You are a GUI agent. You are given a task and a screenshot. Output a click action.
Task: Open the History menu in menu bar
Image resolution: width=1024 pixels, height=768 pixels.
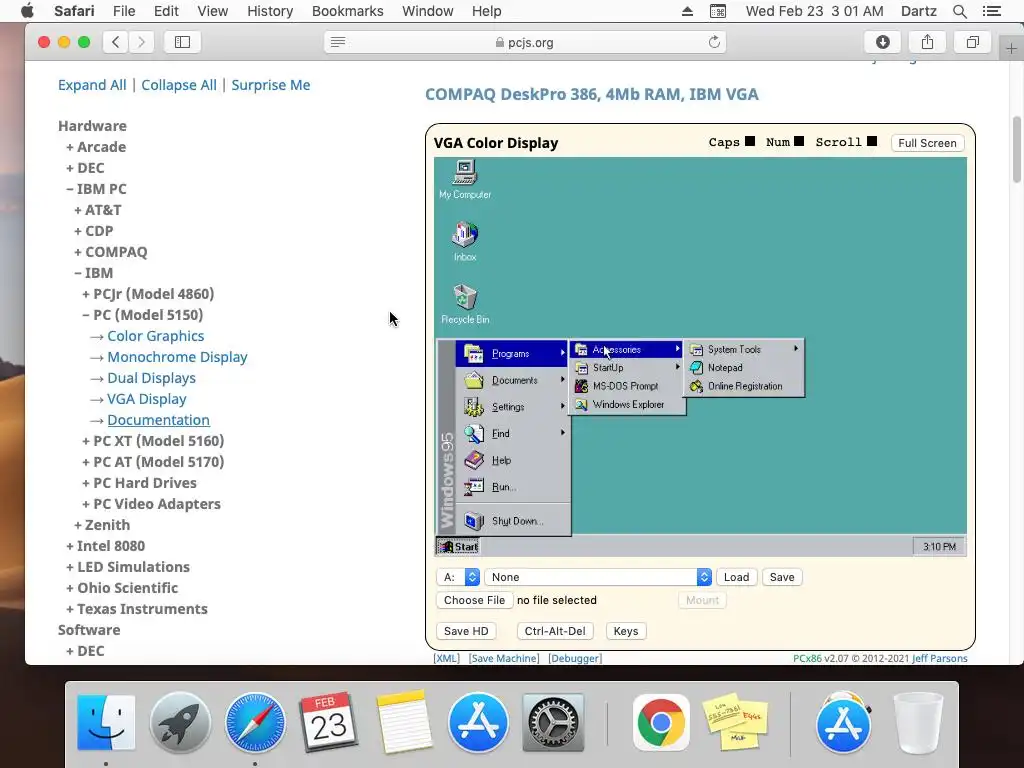(270, 11)
